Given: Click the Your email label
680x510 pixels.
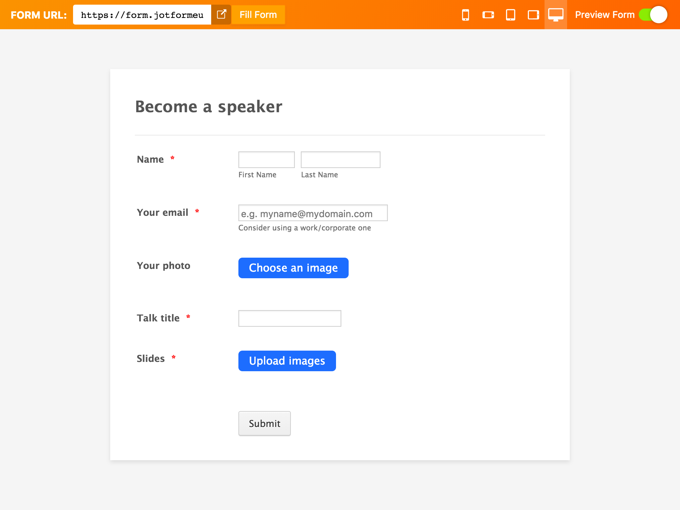Looking at the screenshot, I should click(x=162, y=213).
